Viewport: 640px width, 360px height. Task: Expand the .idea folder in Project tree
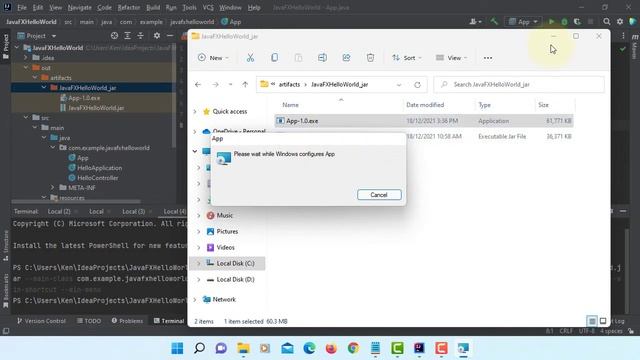(26, 58)
